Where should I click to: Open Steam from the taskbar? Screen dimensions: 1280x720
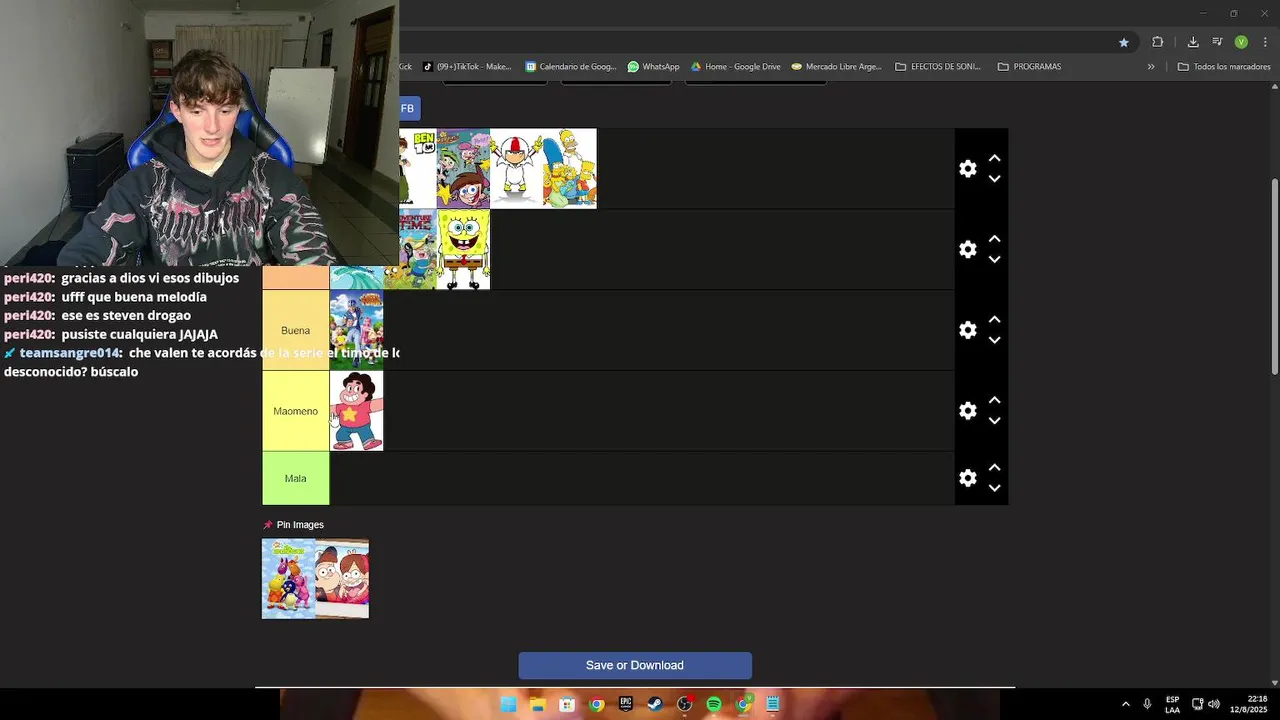(655, 704)
